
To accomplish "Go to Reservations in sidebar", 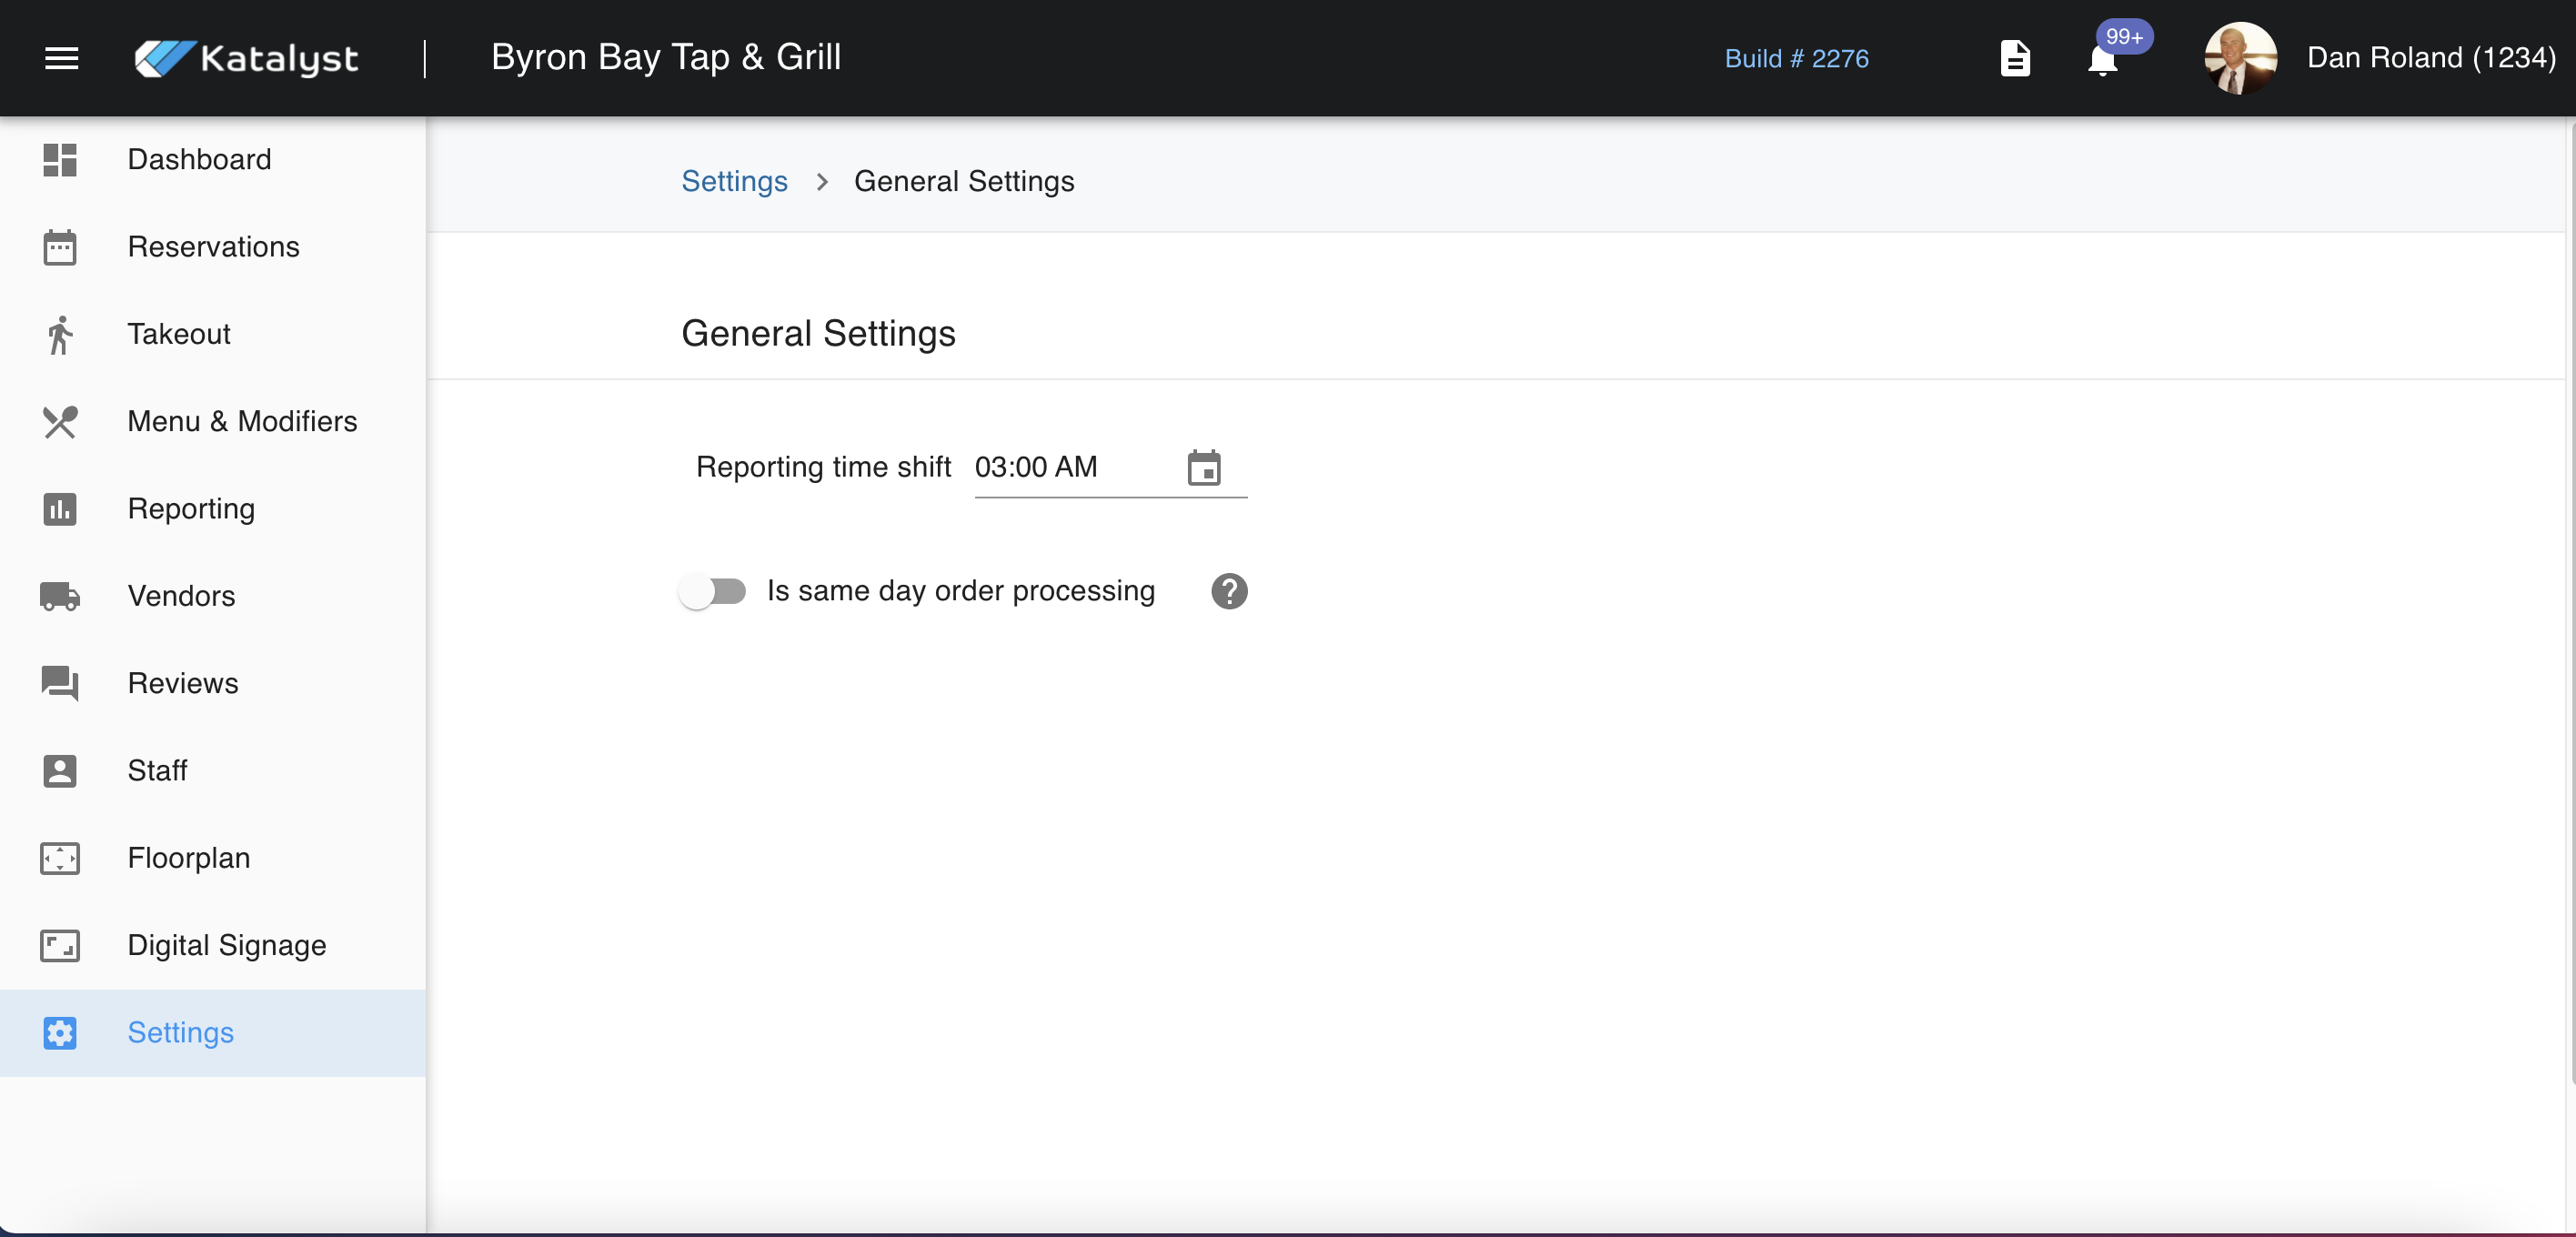I will pyautogui.click(x=213, y=247).
